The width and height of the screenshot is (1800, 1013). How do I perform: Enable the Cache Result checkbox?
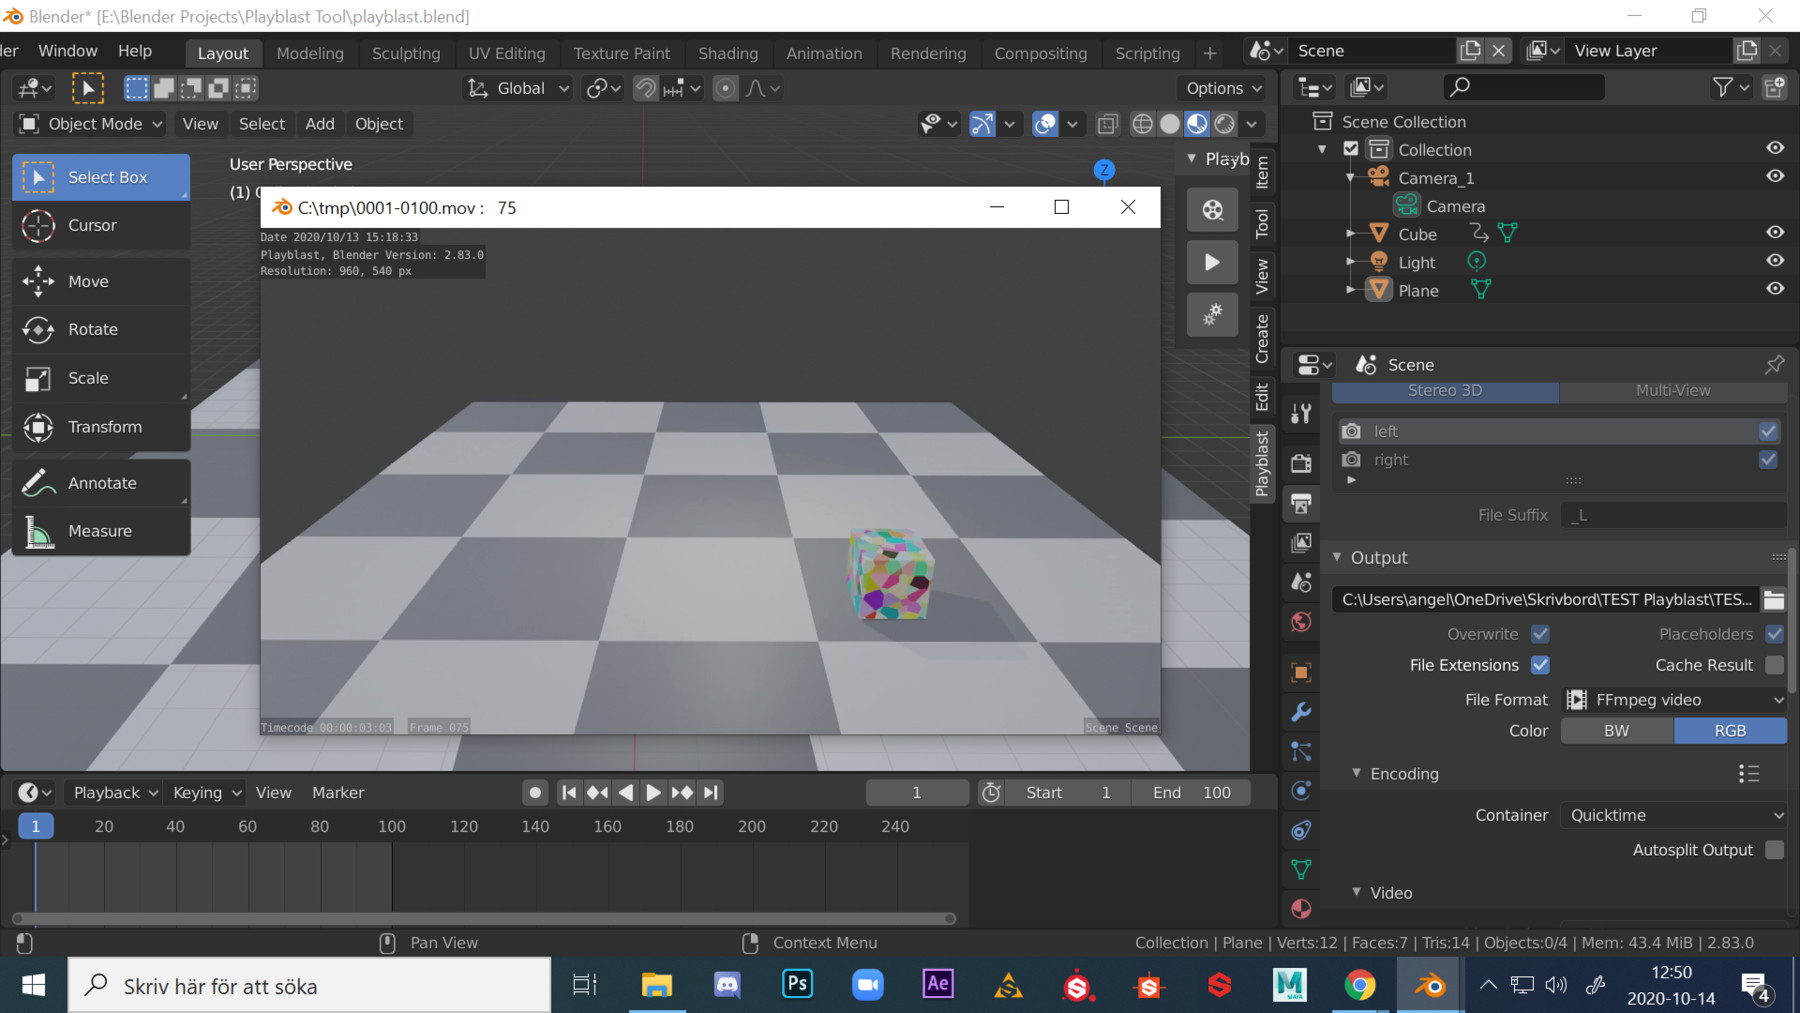pyautogui.click(x=1774, y=665)
